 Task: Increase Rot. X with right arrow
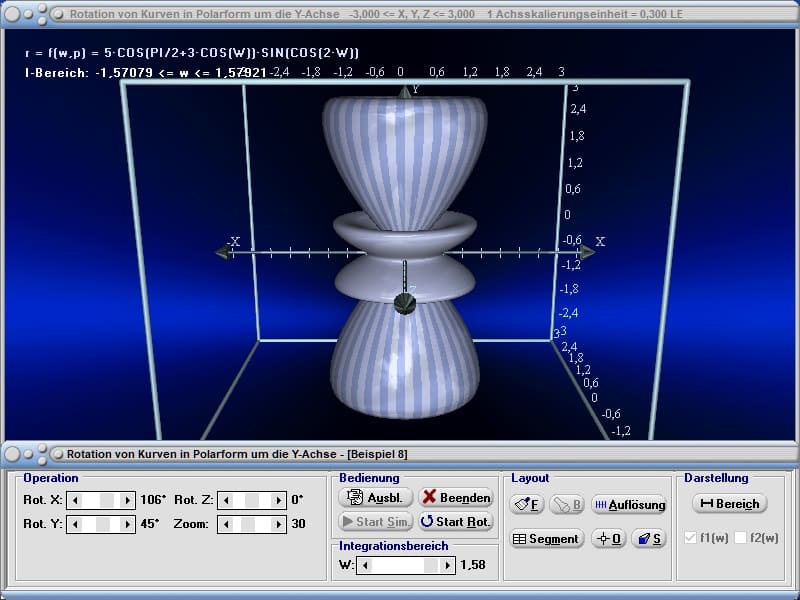pos(128,501)
